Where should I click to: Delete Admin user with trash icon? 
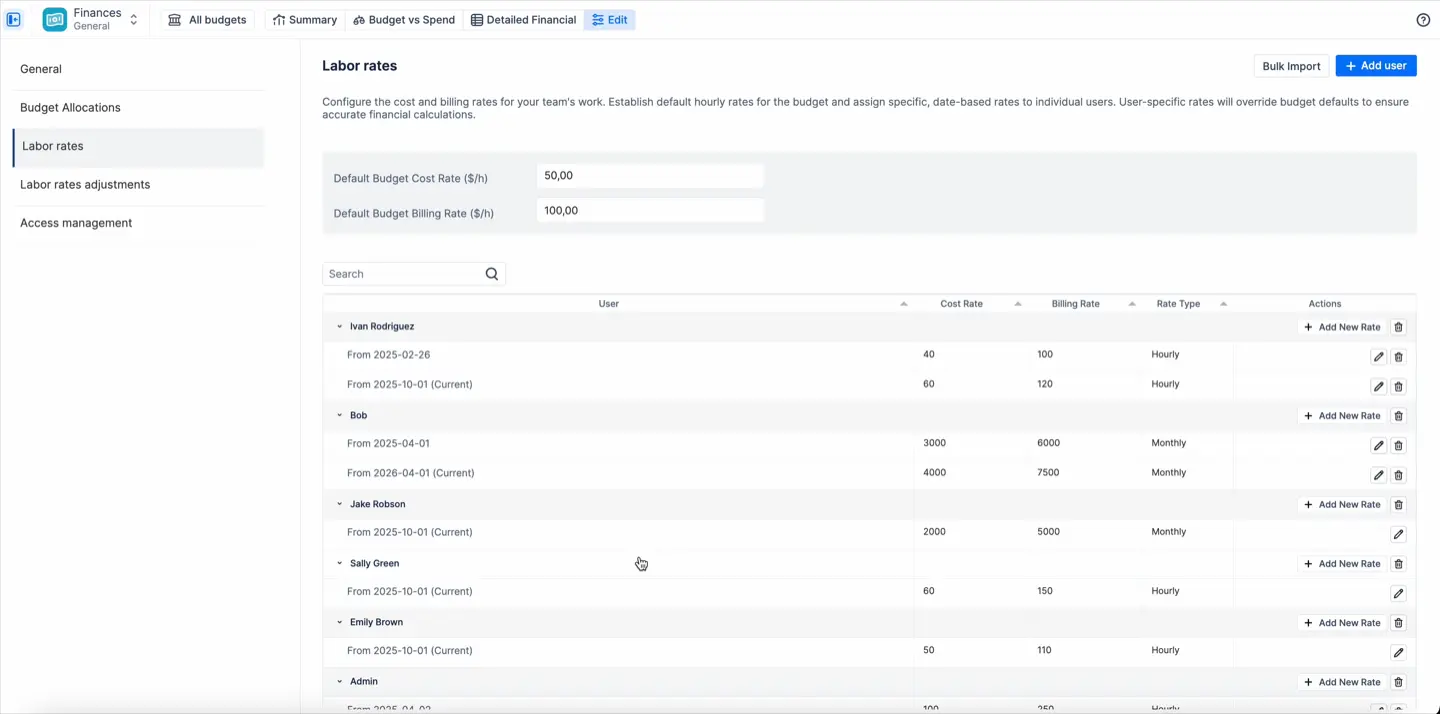[1399, 682]
